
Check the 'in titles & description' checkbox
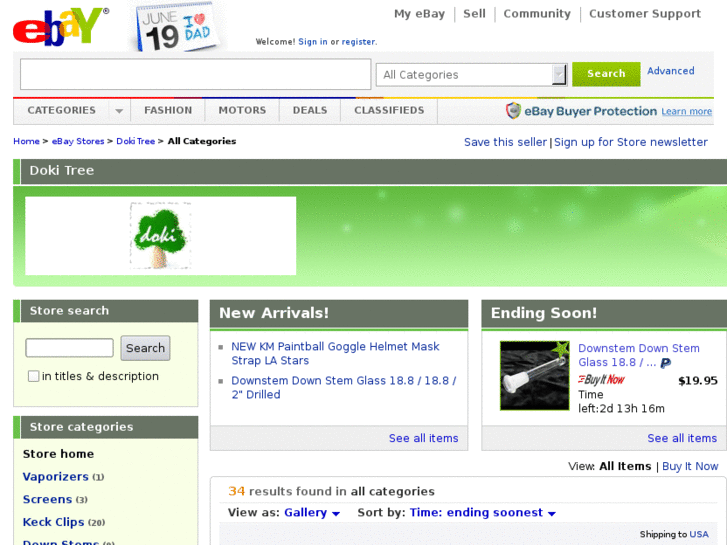click(33, 376)
